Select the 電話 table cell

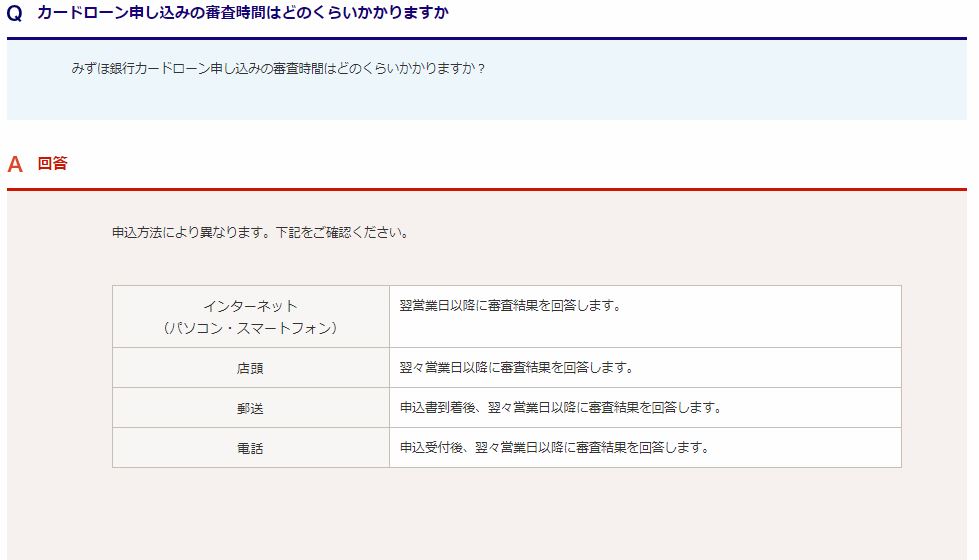250,448
